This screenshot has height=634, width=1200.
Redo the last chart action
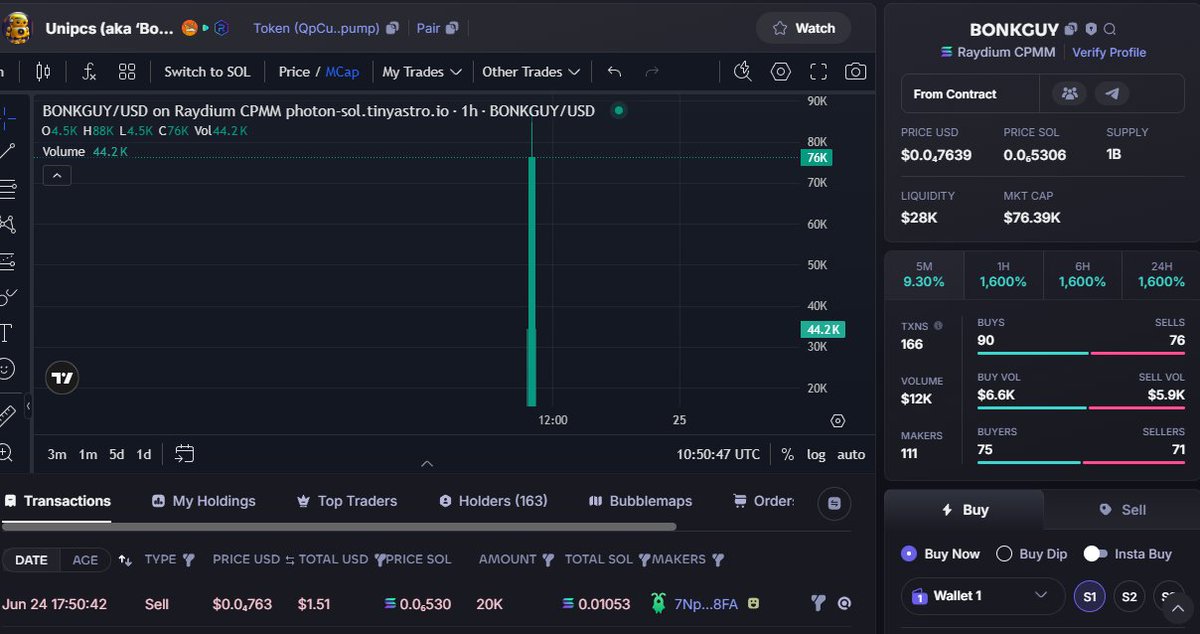[652, 72]
